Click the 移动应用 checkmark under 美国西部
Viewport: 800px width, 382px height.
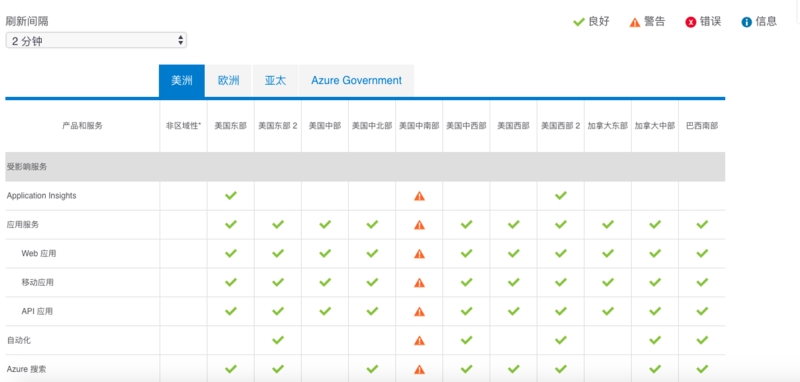514,282
